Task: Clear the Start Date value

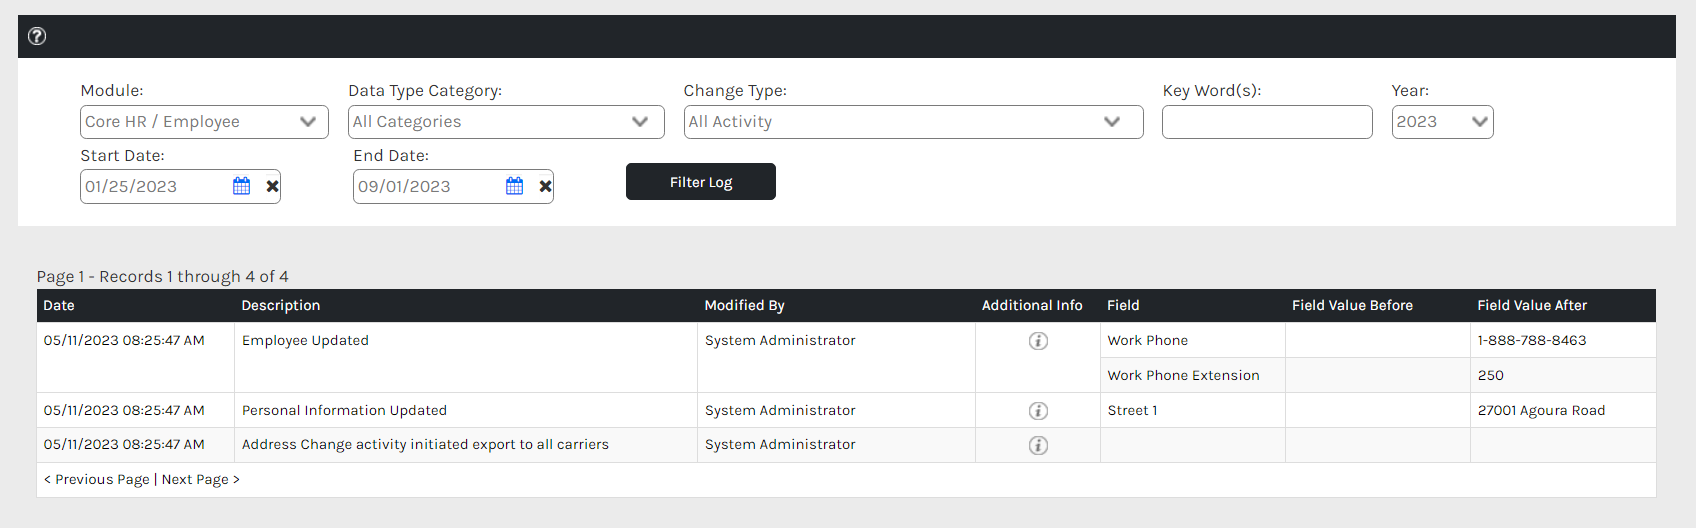Action: (272, 186)
